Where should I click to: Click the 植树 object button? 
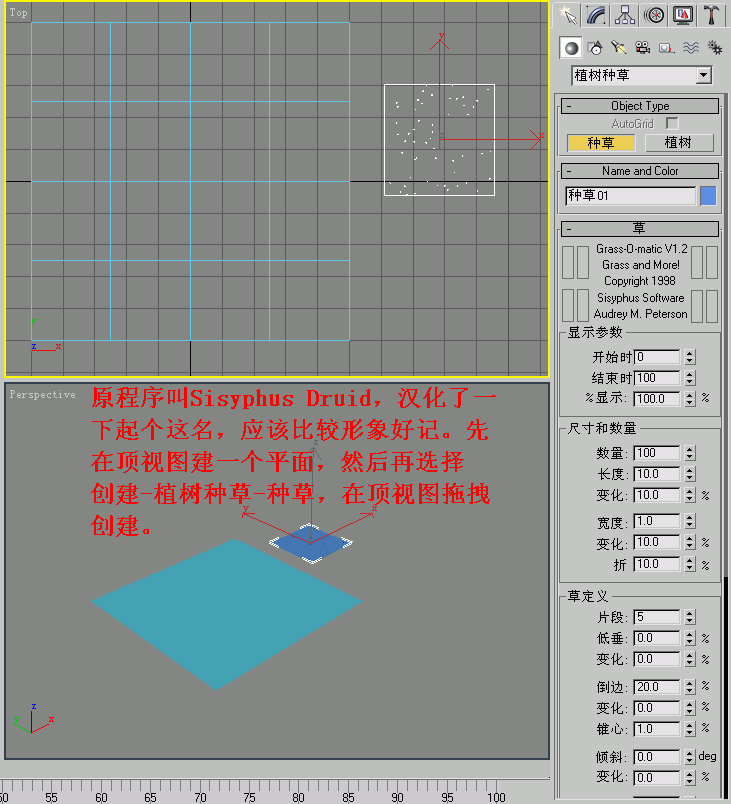coord(679,143)
